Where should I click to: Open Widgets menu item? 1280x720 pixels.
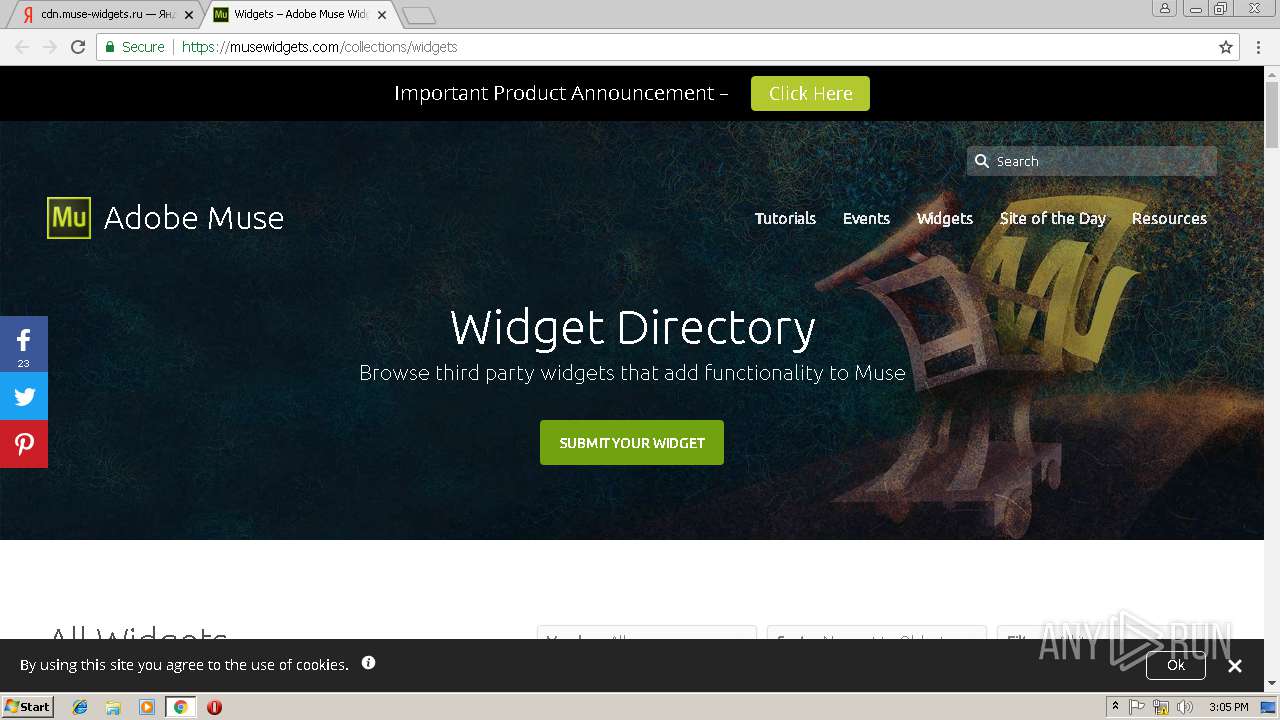pyautogui.click(x=945, y=218)
